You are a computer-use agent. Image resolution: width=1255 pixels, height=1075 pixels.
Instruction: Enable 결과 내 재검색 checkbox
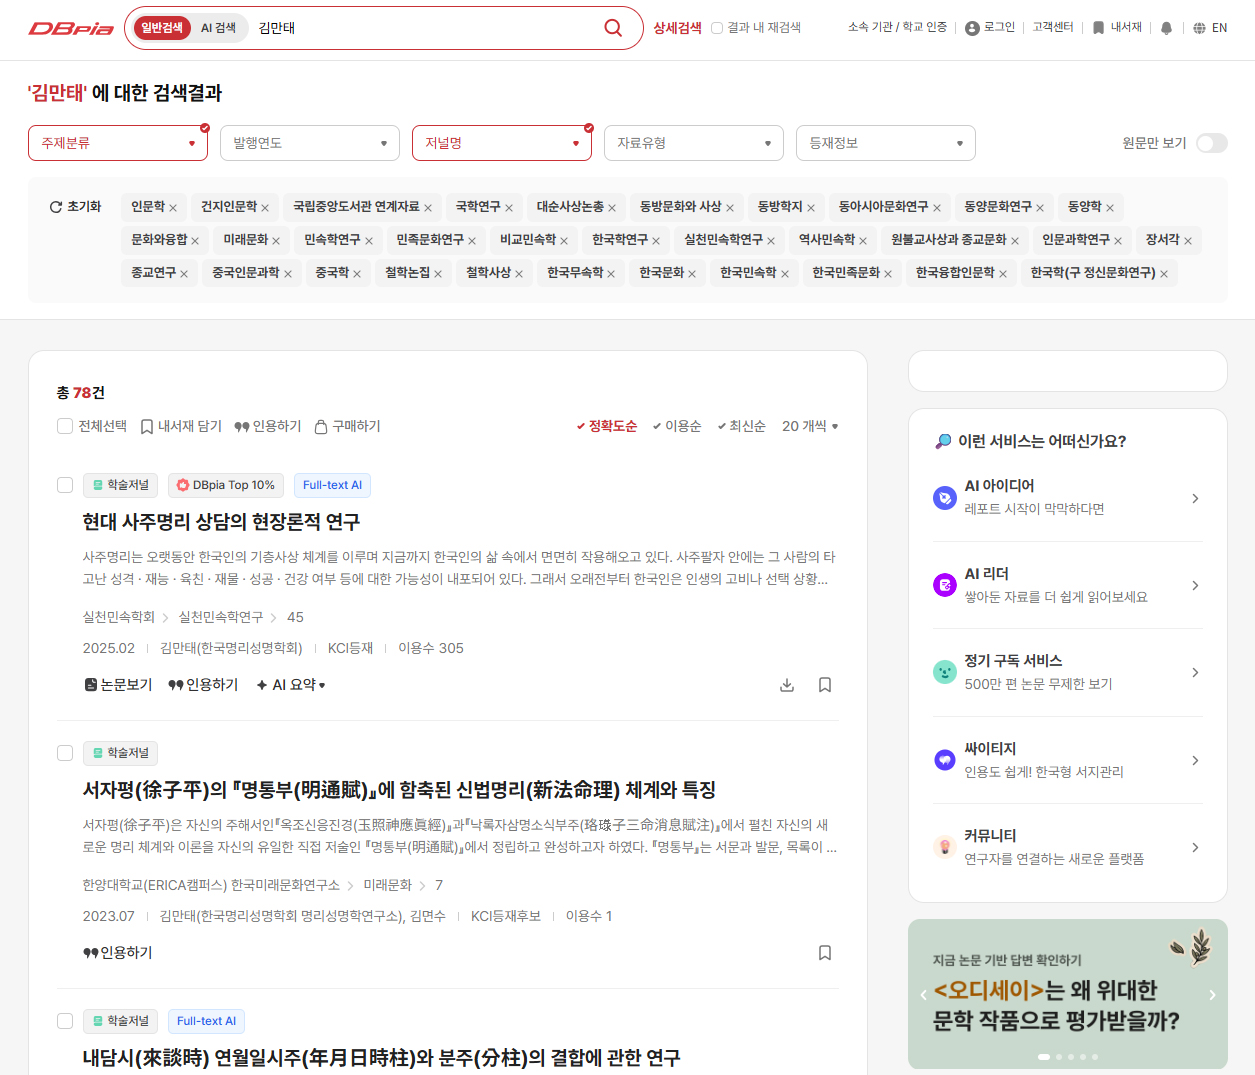point(717,28)
